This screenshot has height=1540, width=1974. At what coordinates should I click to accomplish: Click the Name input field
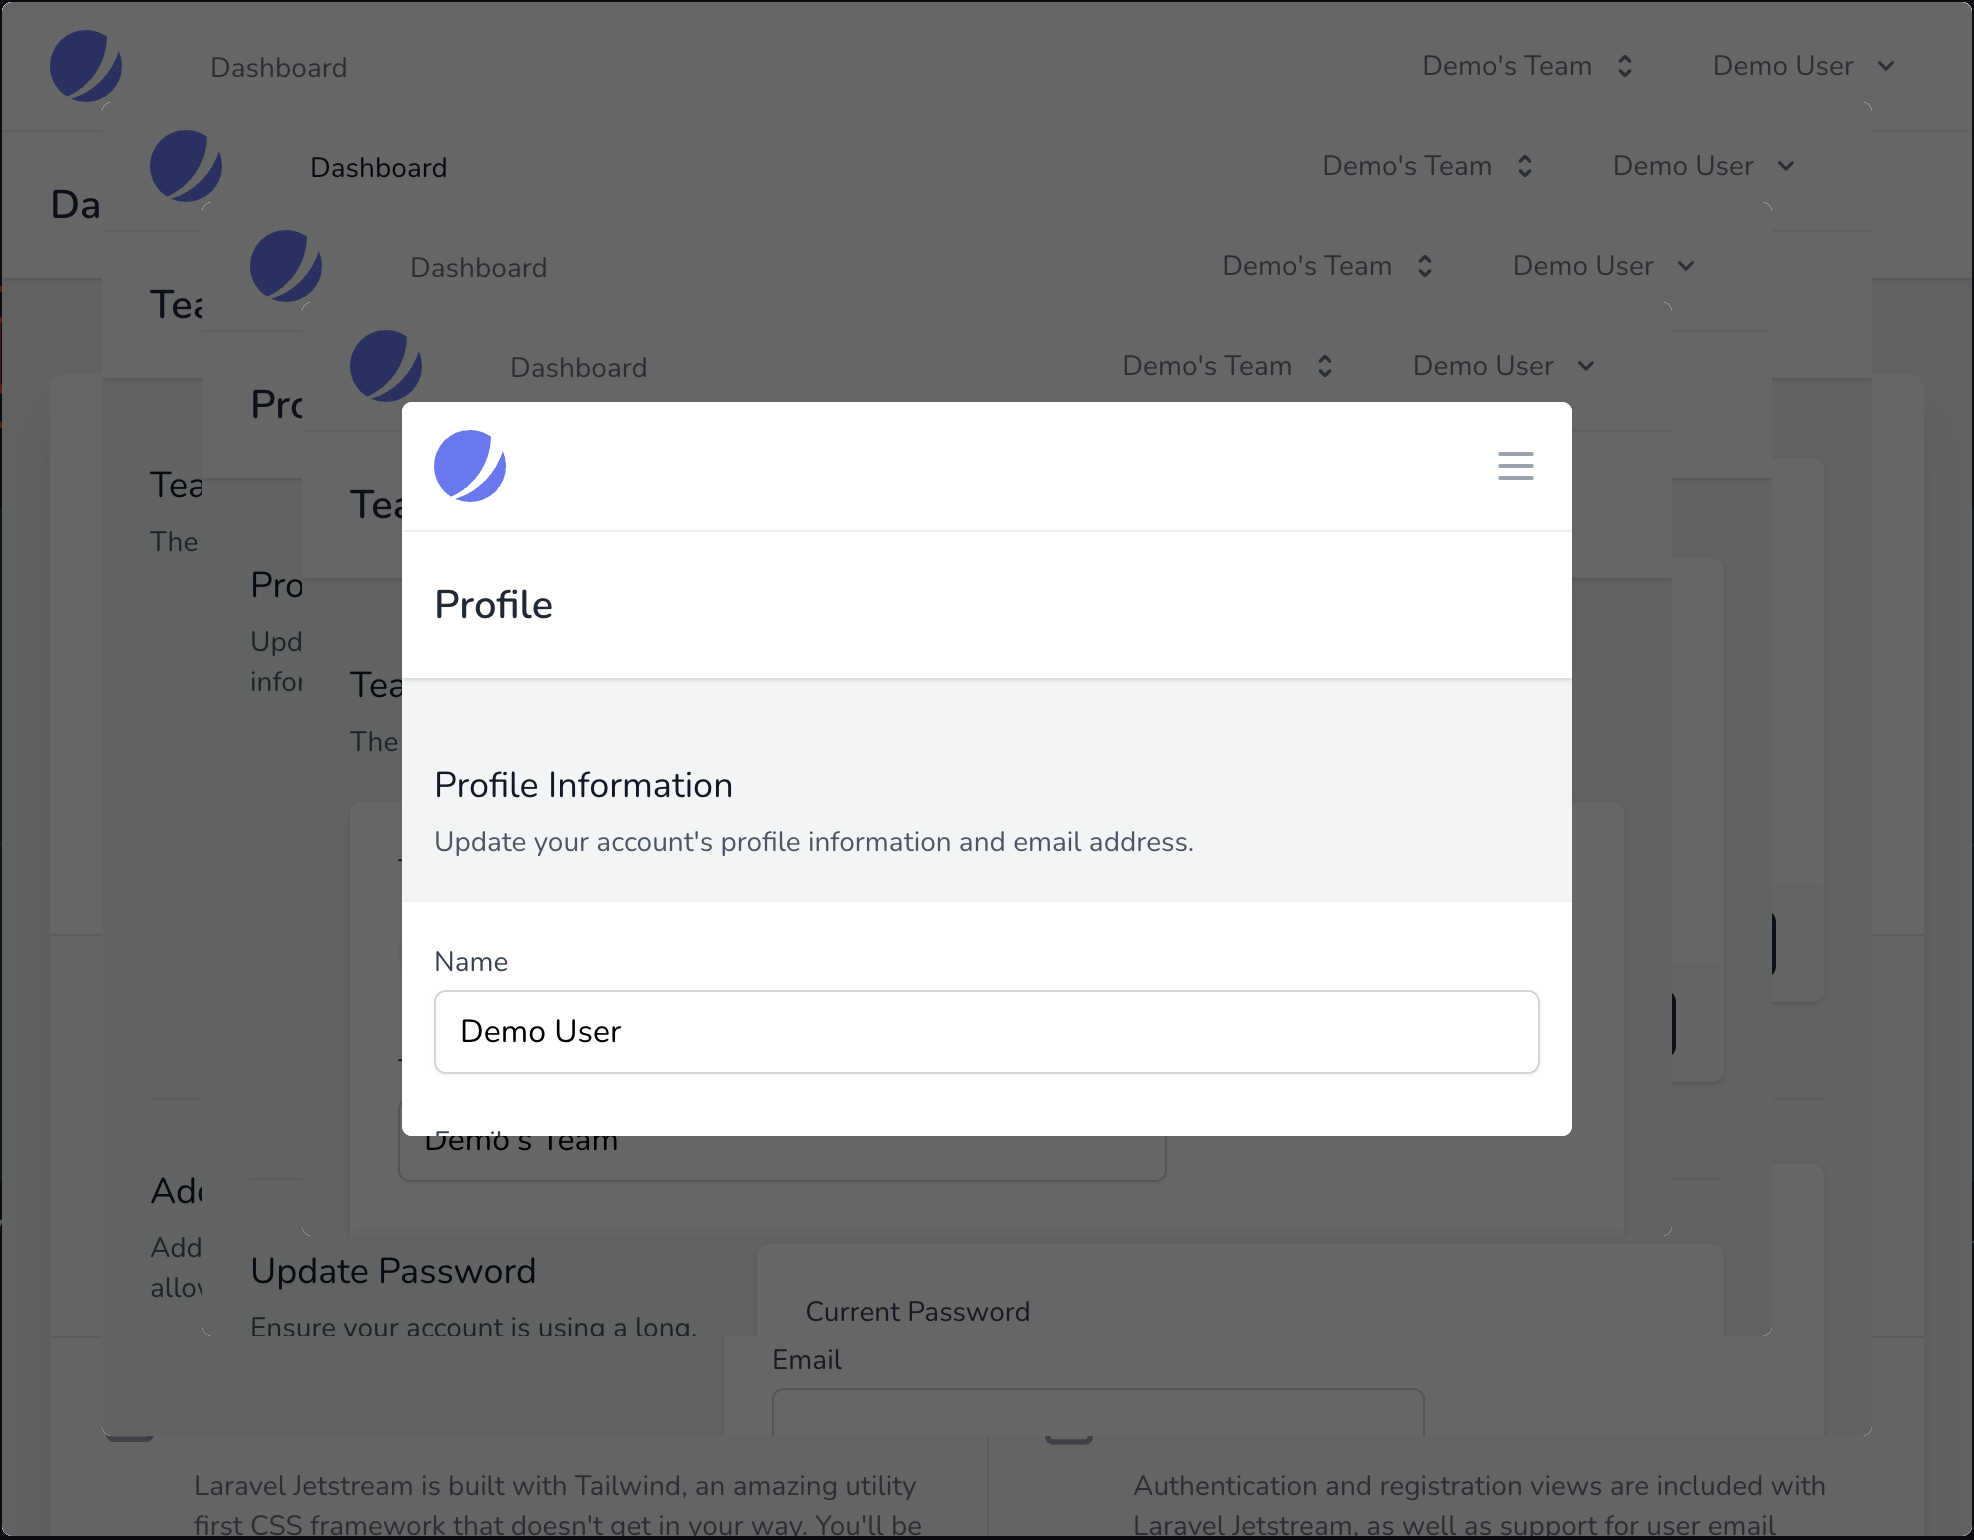(x=986, y=1032)
